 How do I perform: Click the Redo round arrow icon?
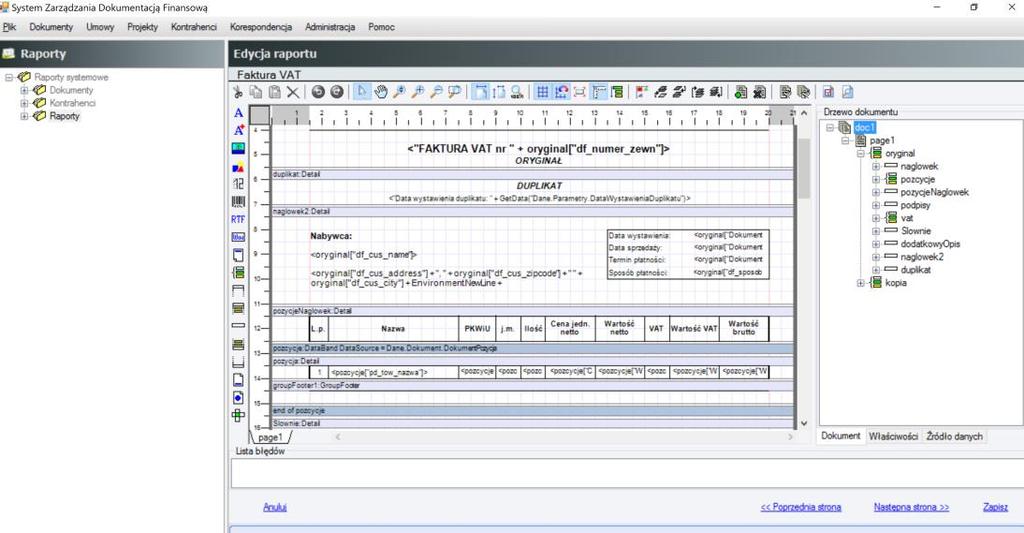click(x=336, y=92)
